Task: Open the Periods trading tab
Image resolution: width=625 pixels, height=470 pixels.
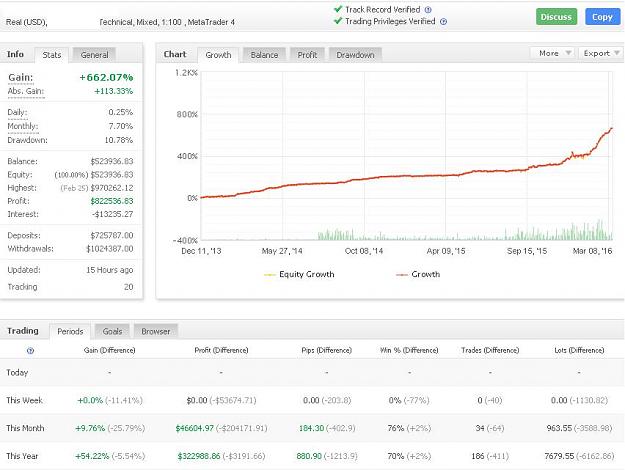Action: (x=70, y=331)
